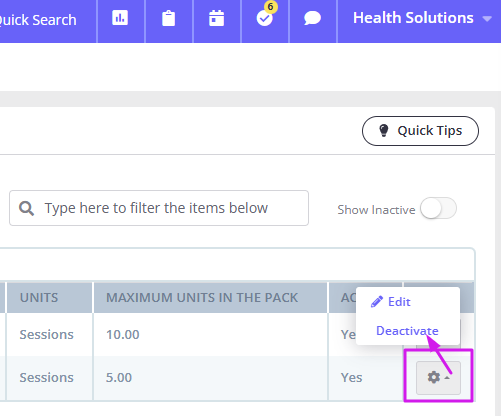The width and height of the screenshot is (501, 416).
Task: Open the reports bar chart icon
Action: (120, 18)
